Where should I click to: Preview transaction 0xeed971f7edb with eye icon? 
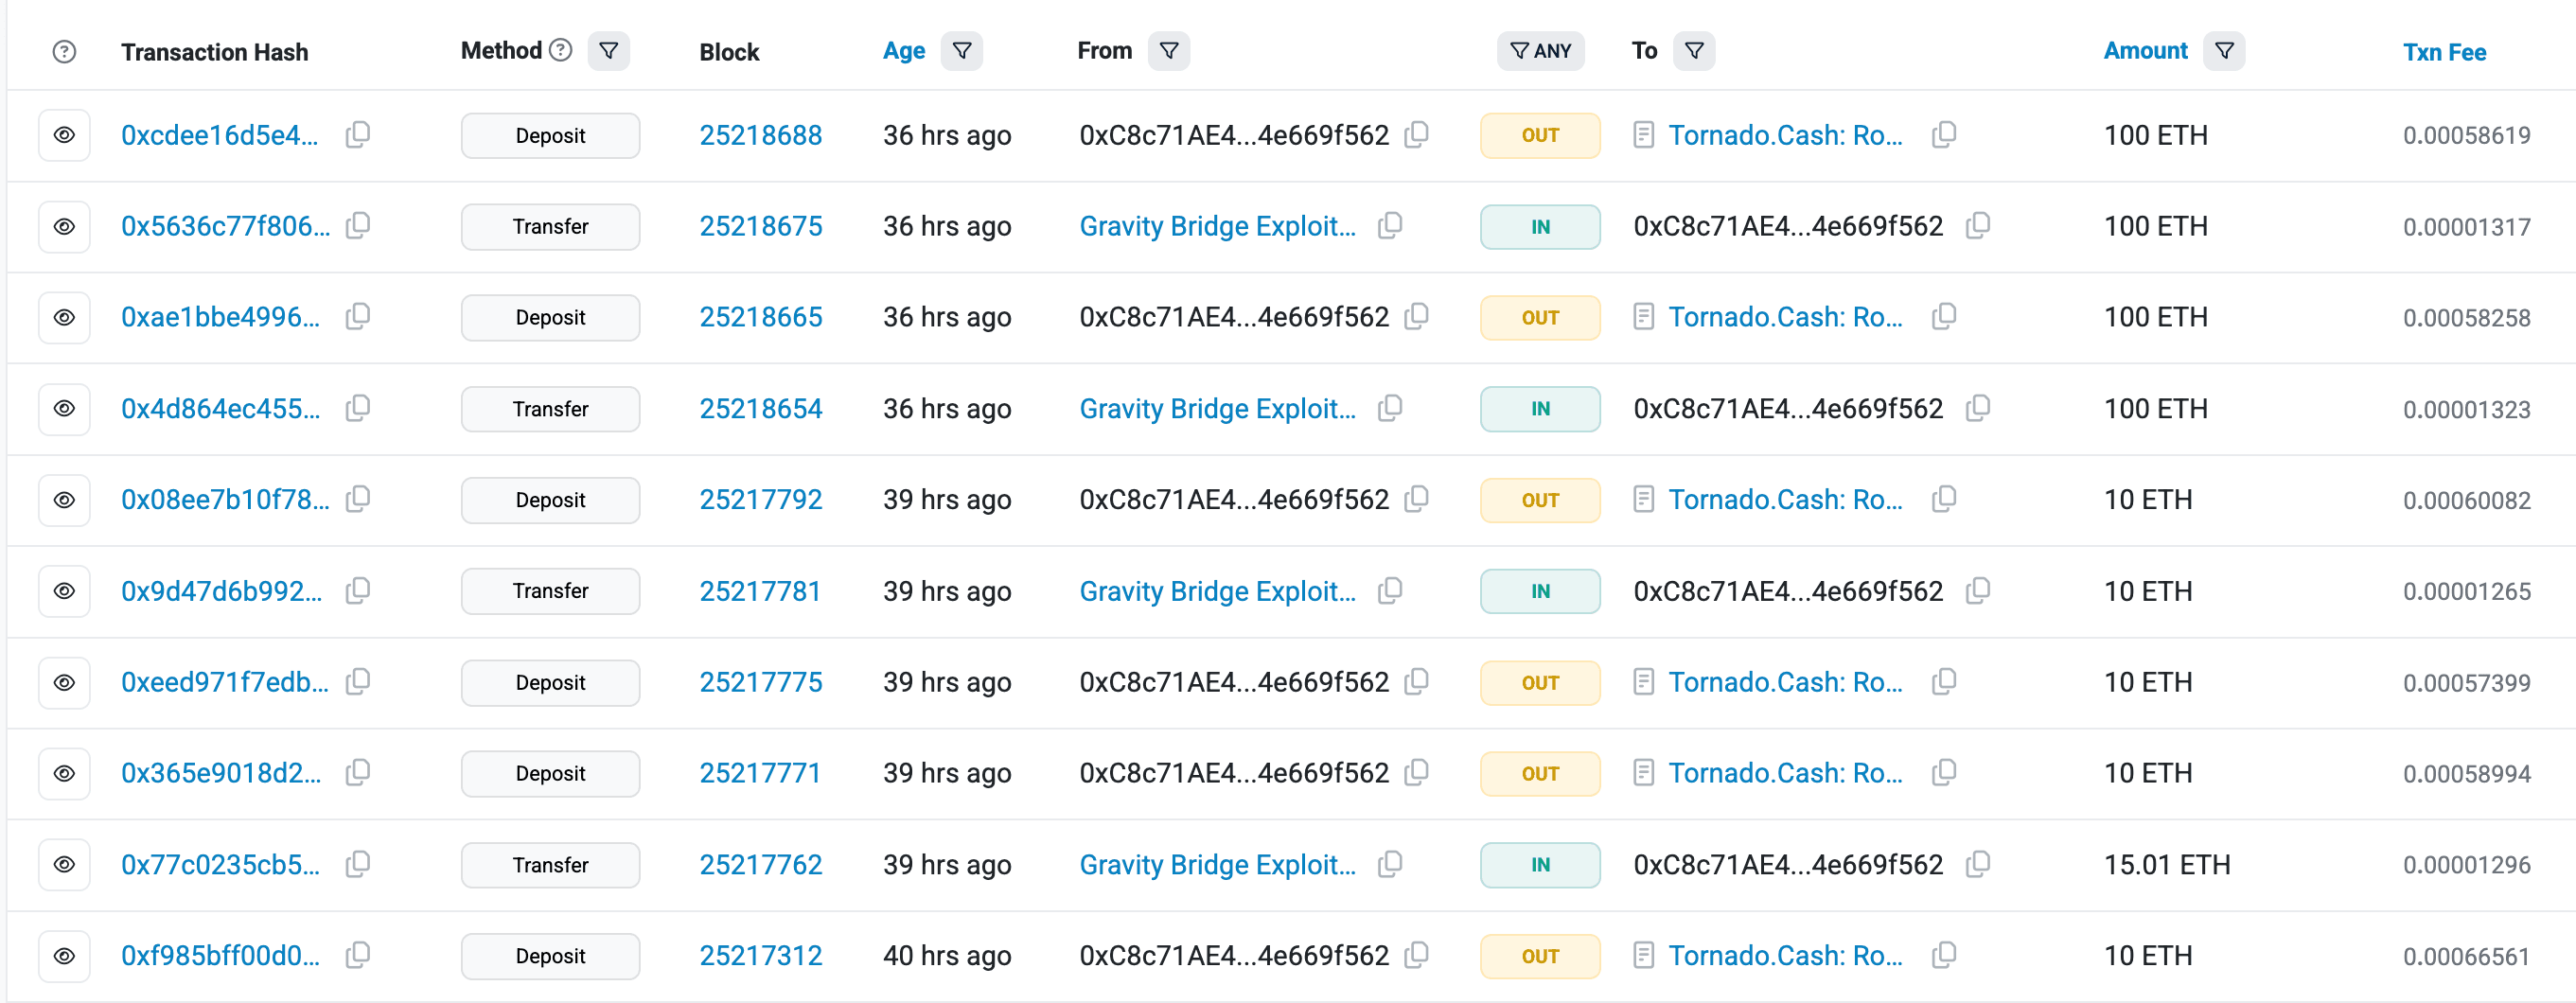coord(64,682)
